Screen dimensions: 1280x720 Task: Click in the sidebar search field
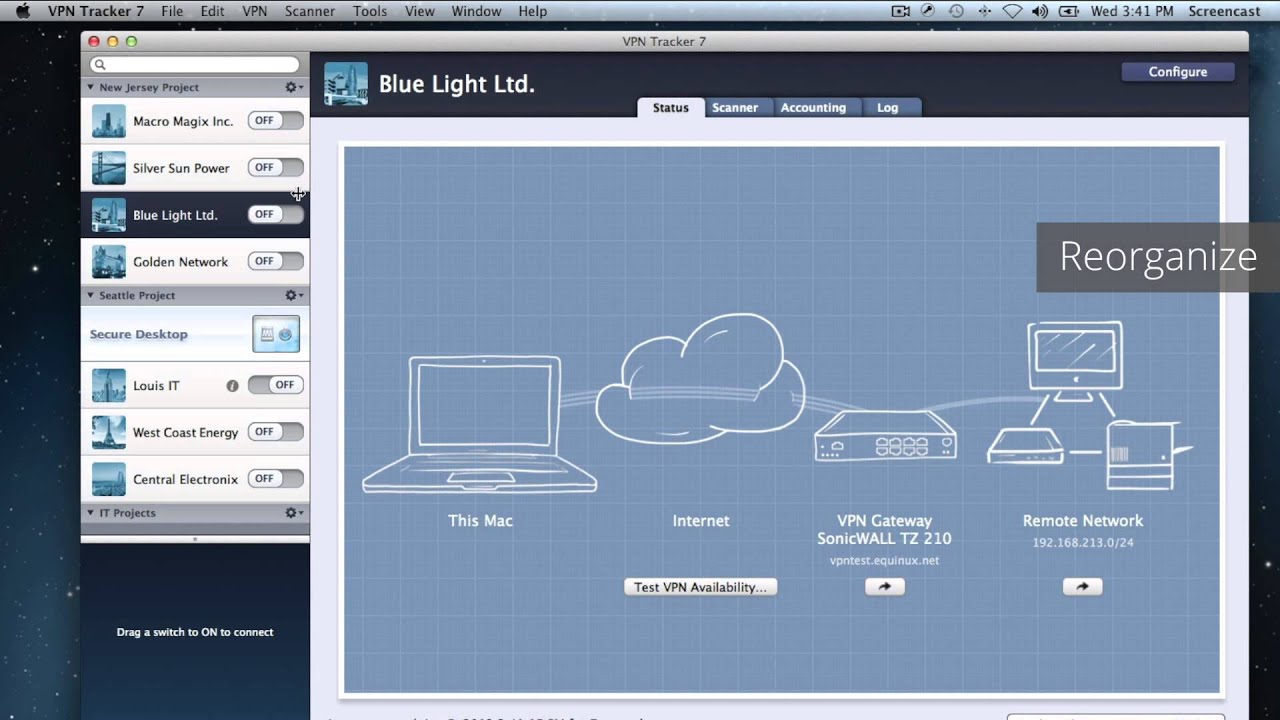[194, 65]
